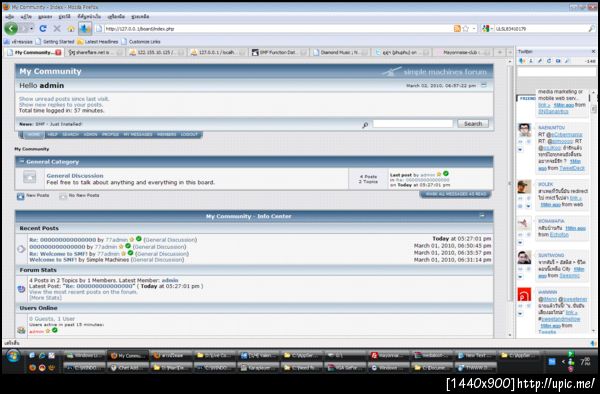Open the General Discussion board link
This screenshot has height=394, width=600.
click(75, 176)
